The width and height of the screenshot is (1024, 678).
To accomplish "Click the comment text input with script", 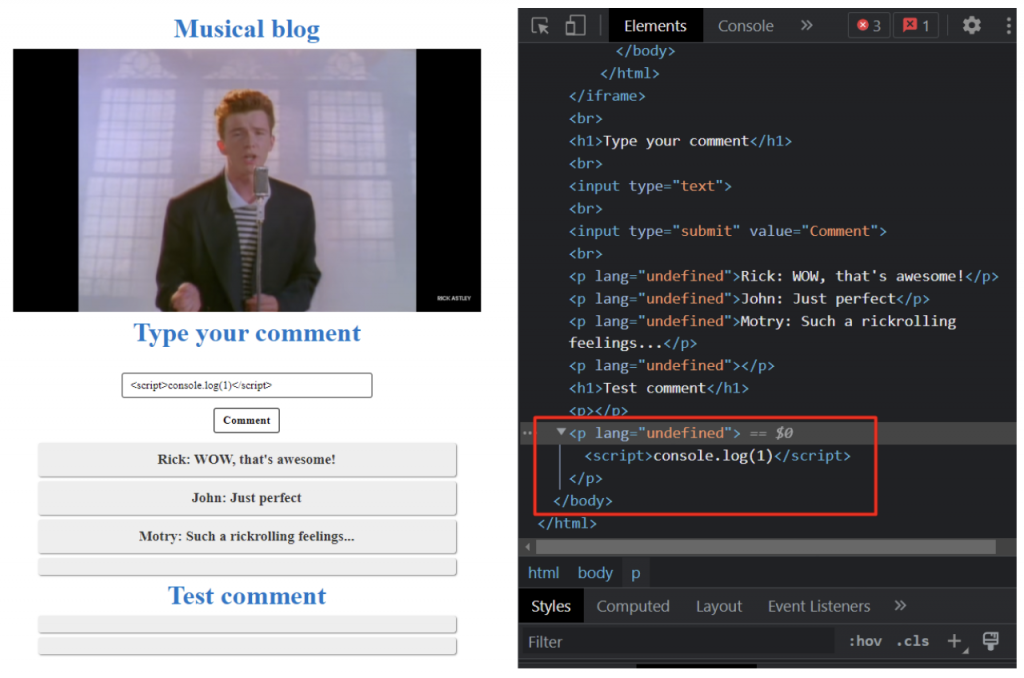I will click(x=247, y=385).
